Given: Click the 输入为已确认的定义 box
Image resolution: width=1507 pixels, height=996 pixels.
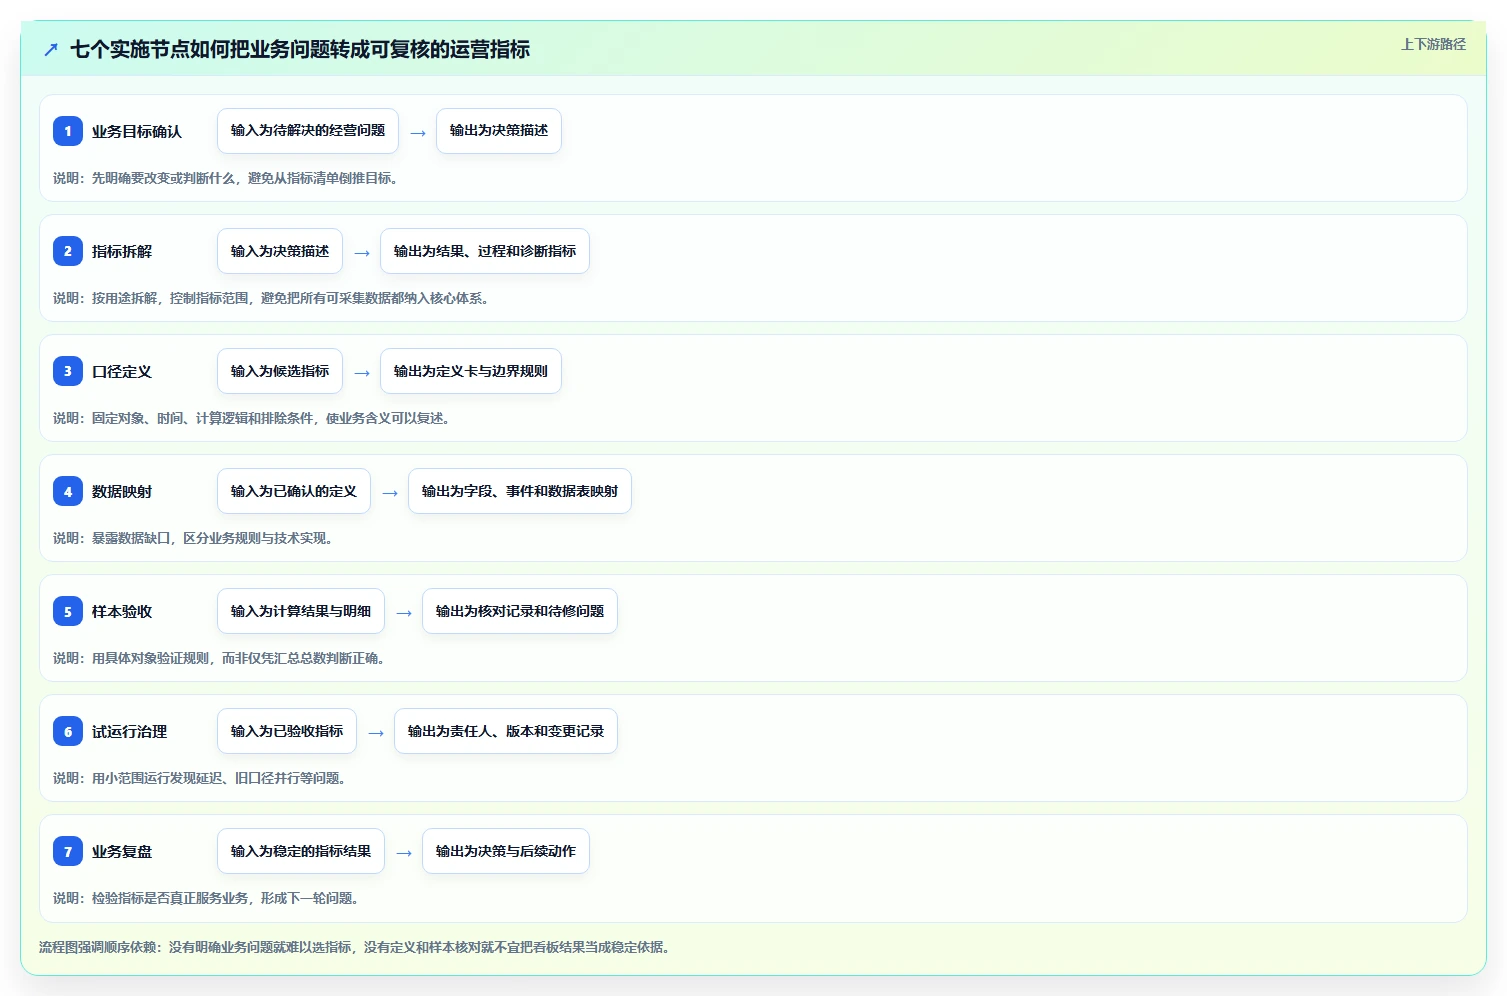Looking at the screenshot, I should [294, 491].
